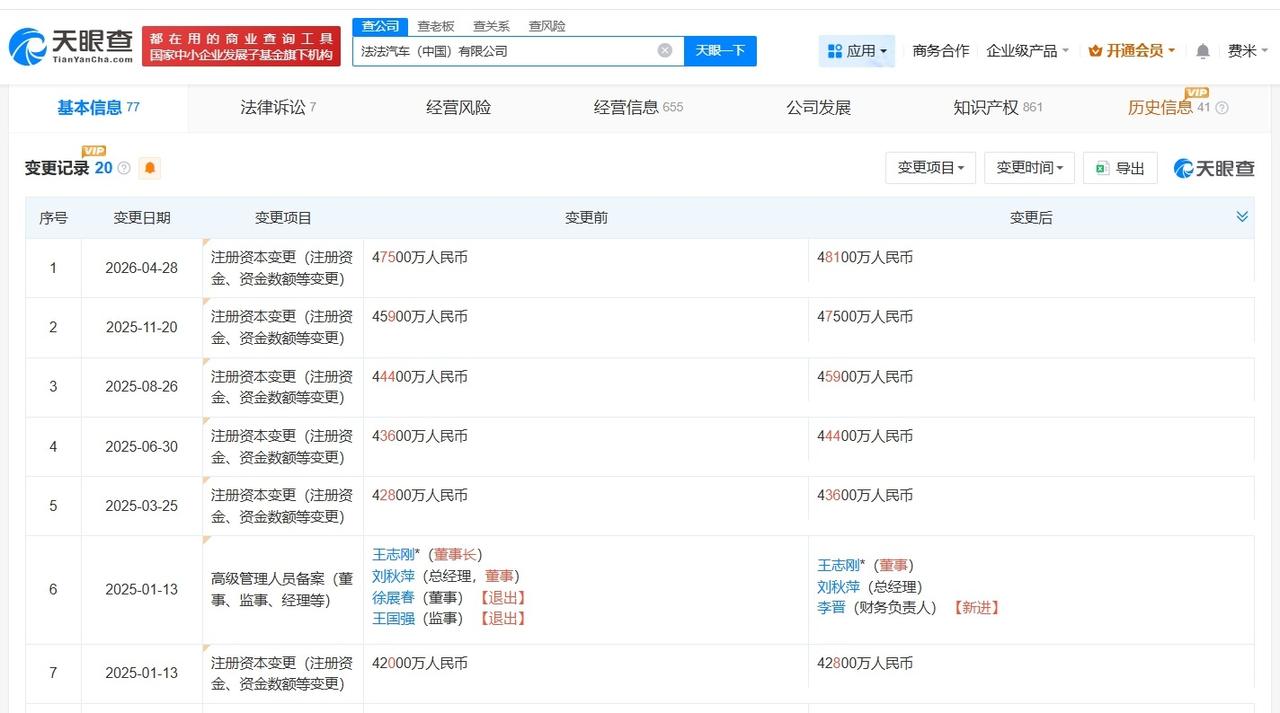This screenshot has height=713, width=1280.
Task: Switch to the 经营信息 tab
Action: point(638,108)
